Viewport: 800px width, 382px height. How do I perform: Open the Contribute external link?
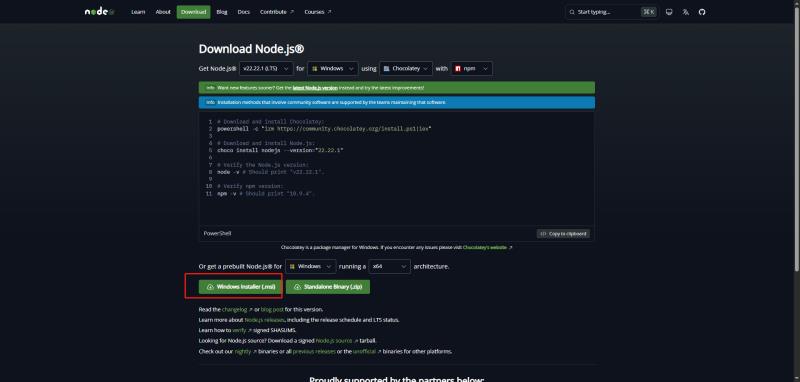[x=277, y=12]
